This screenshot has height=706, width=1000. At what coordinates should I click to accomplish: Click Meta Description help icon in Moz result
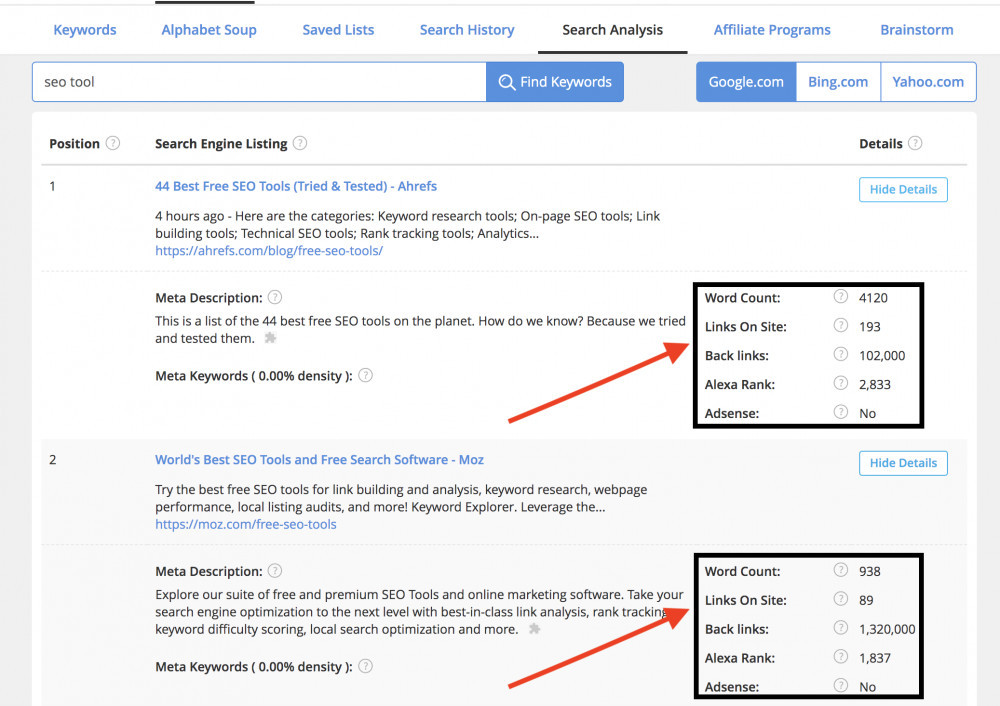[275, 571]
